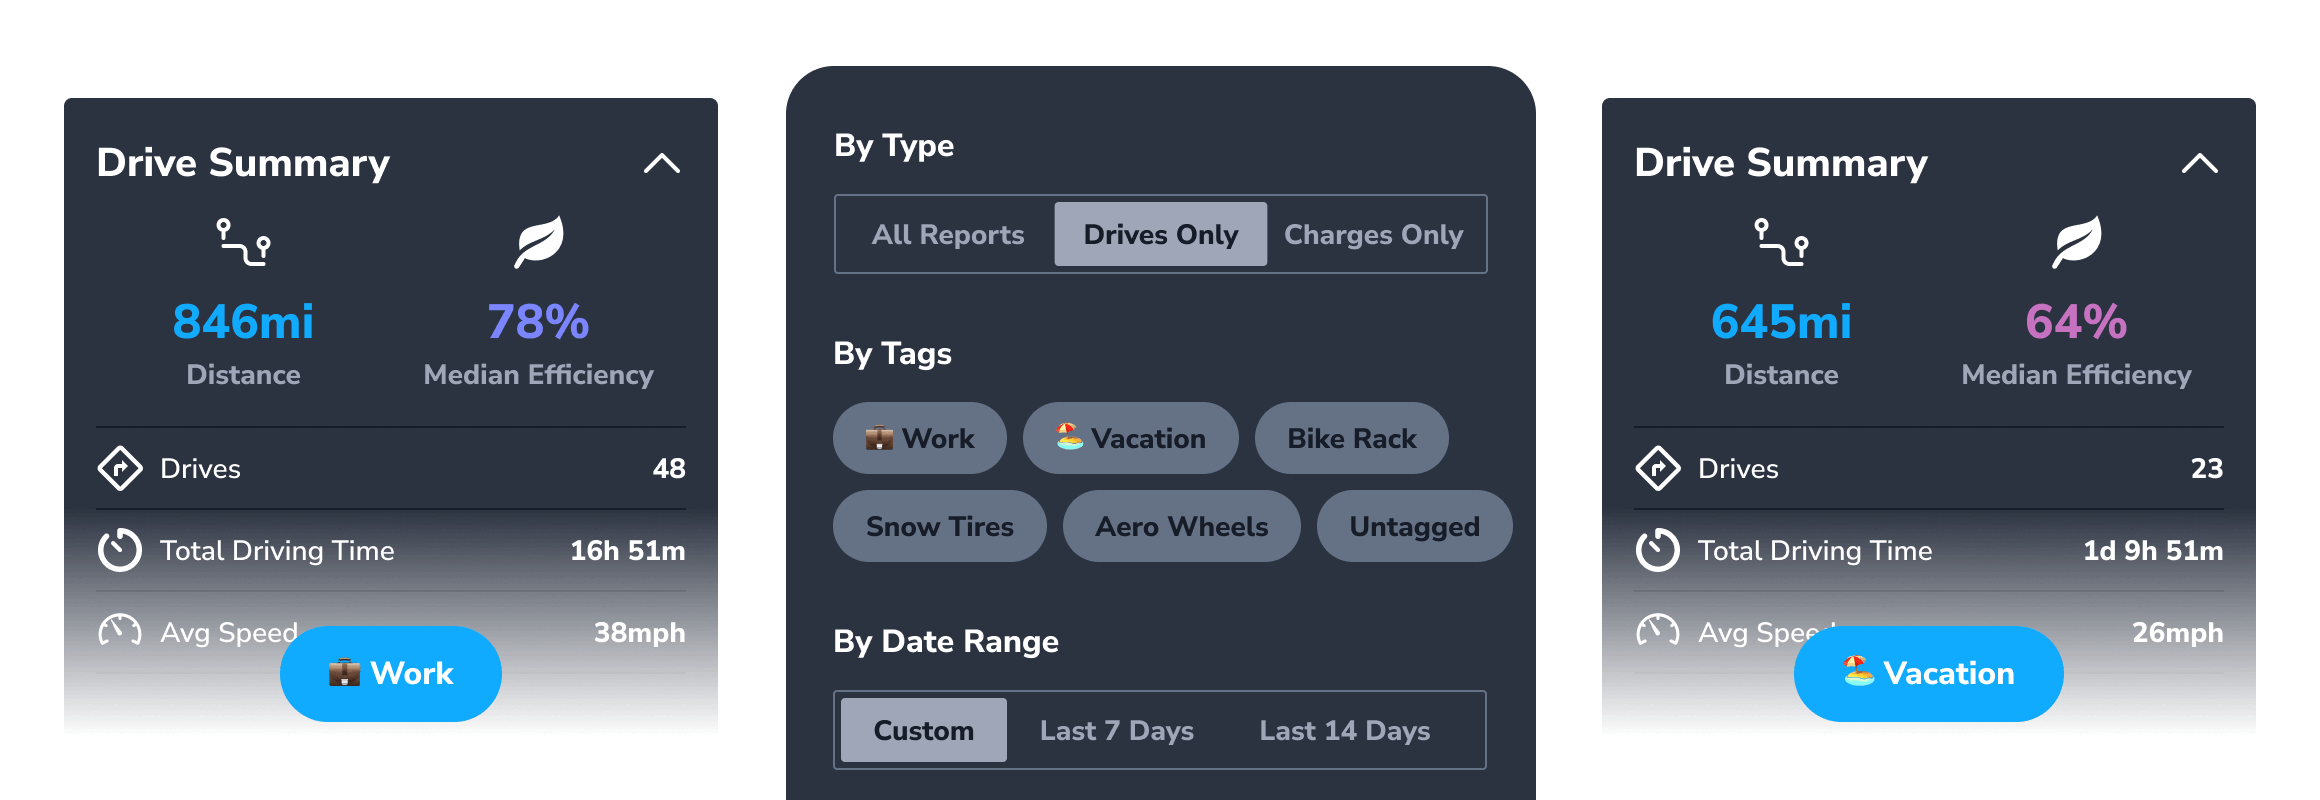This screenshot has width=2320, height=800.
Task: Select the Last 7 Days tab
Action: coord(1115,730)
